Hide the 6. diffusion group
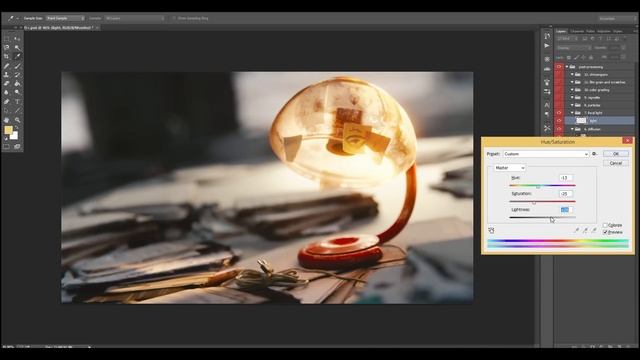 tap(559, 129)
